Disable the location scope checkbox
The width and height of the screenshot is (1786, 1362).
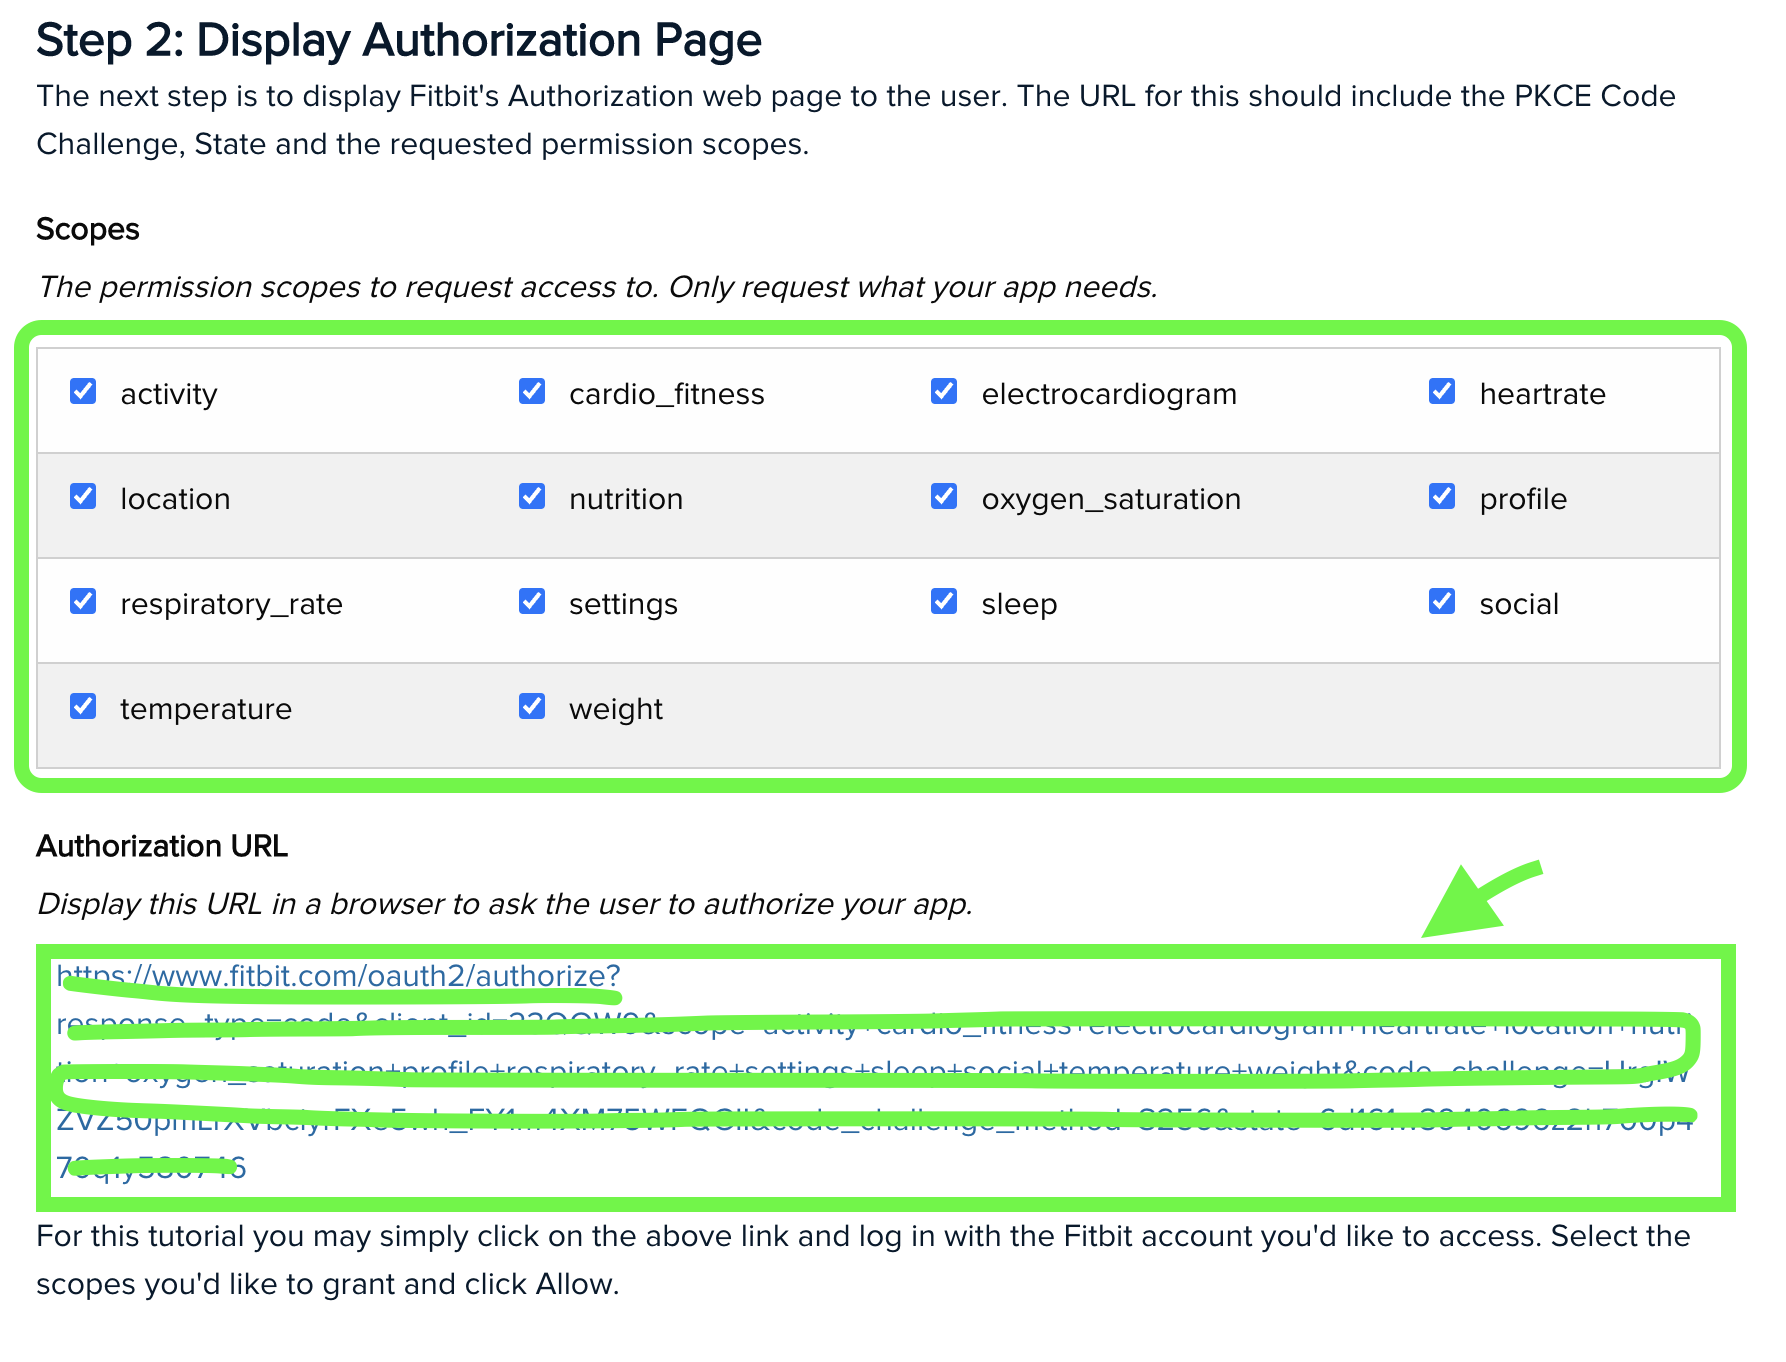[83, 496]
